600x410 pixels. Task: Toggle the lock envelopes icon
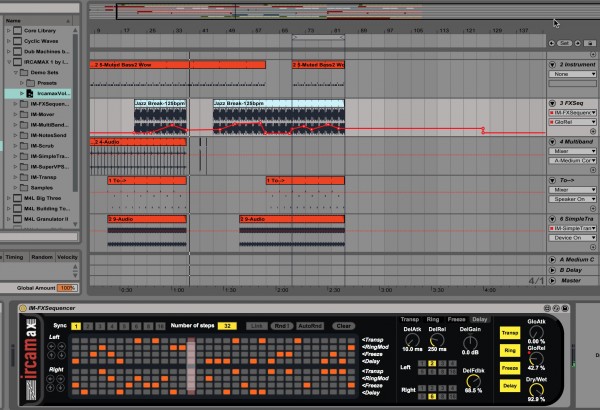click(x=590, y=43)
